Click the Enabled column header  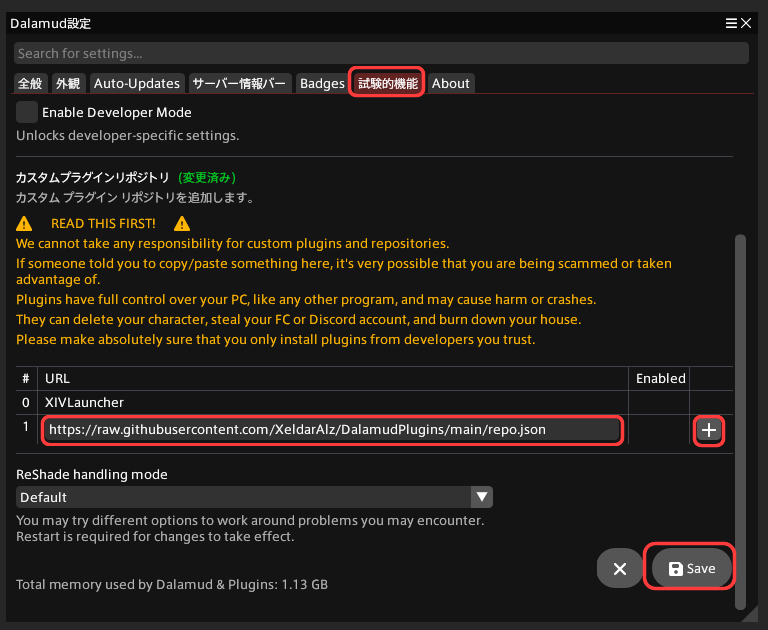point(660,378)
